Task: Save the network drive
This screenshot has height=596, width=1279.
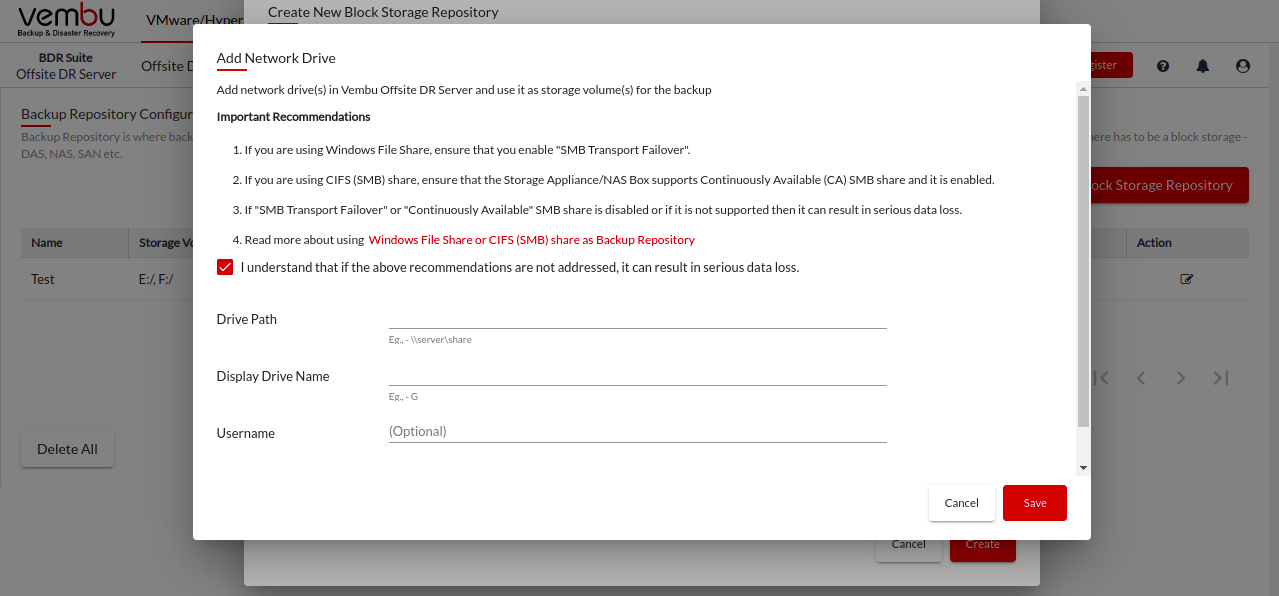Action: point(1035,503)
